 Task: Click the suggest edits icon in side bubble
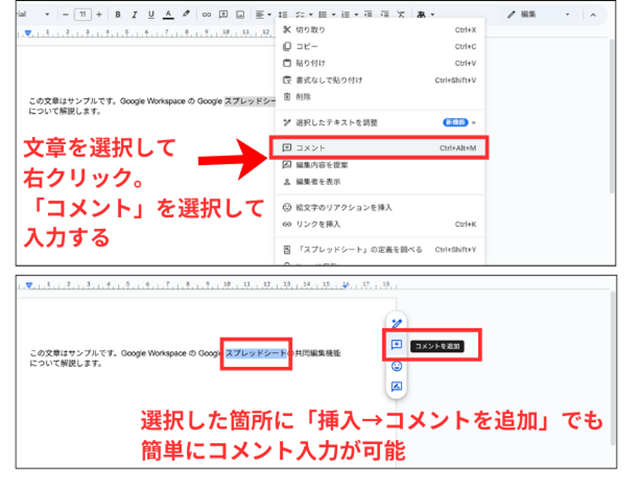pyautogui.click(x=397, y=386)
